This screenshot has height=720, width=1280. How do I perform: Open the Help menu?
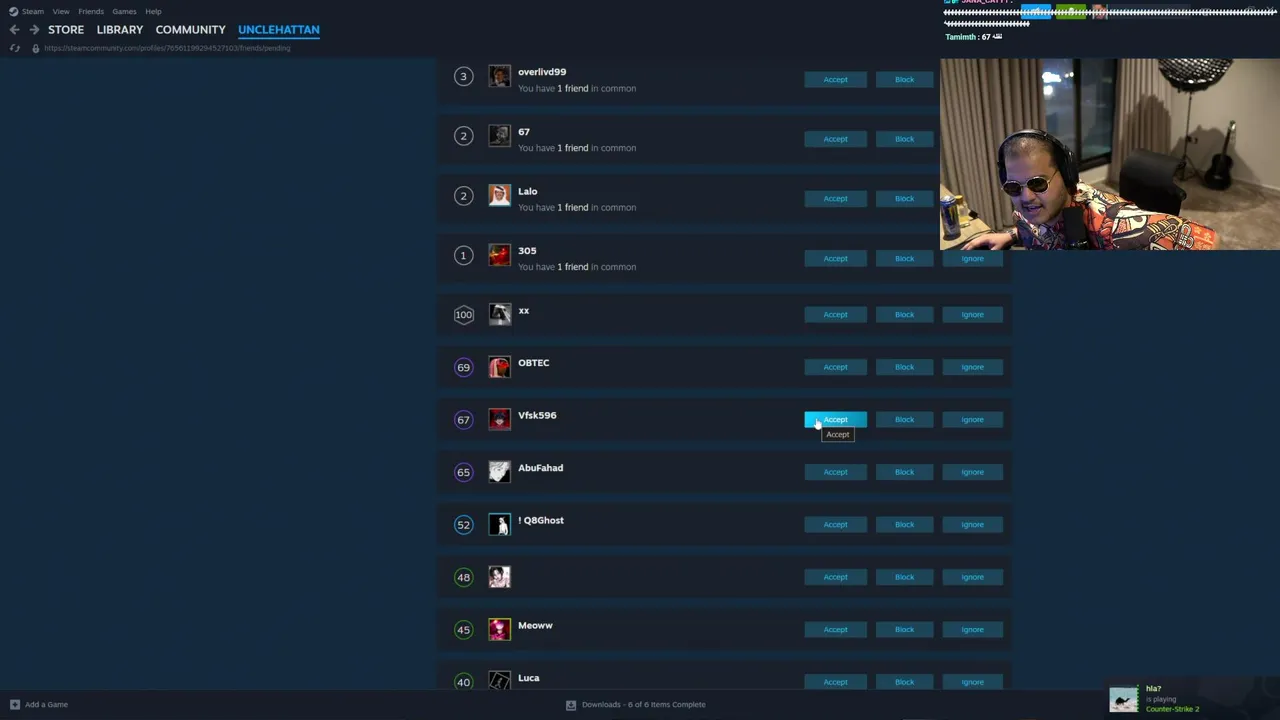pyautogui.click(x=153, y=11)
